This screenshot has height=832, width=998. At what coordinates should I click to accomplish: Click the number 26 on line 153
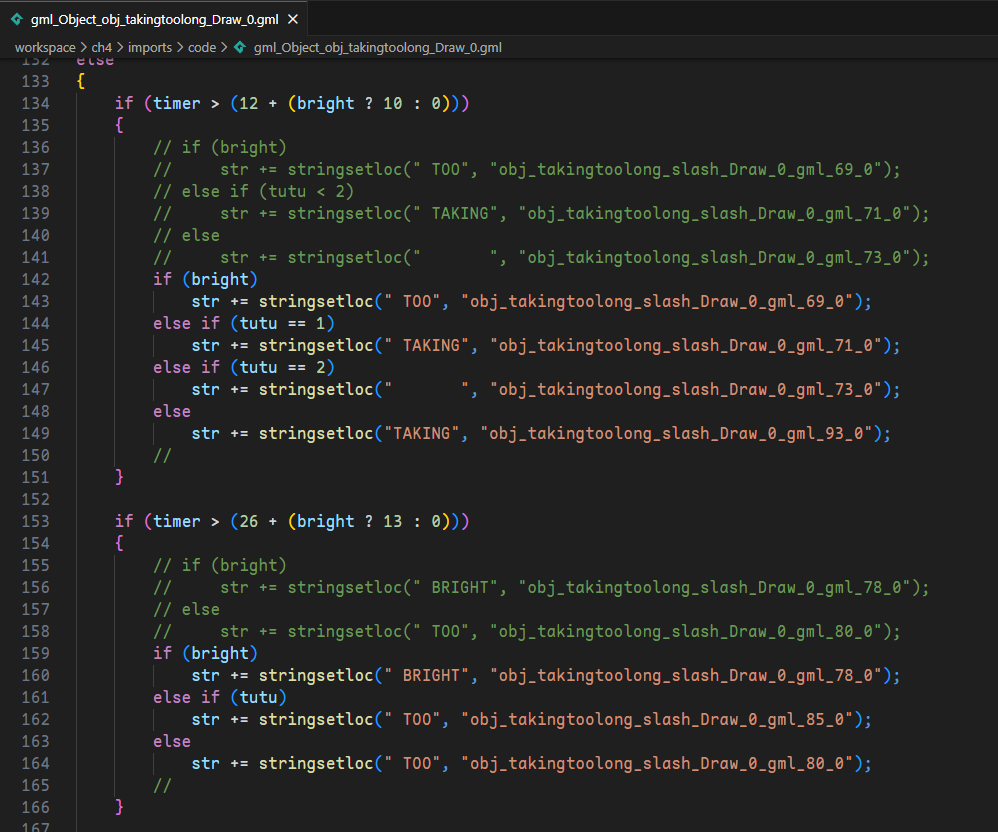248,521
